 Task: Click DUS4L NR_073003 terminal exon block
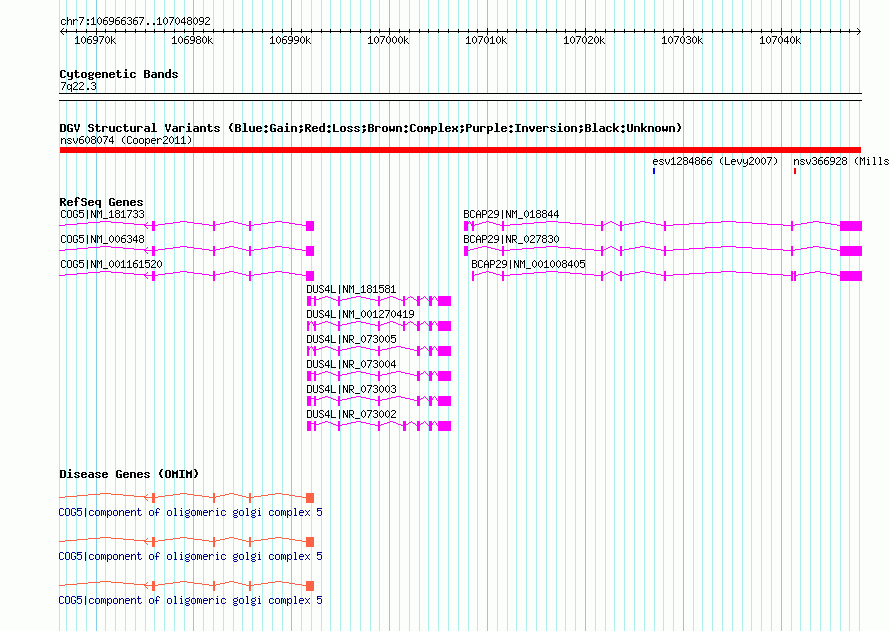[444, 401]
